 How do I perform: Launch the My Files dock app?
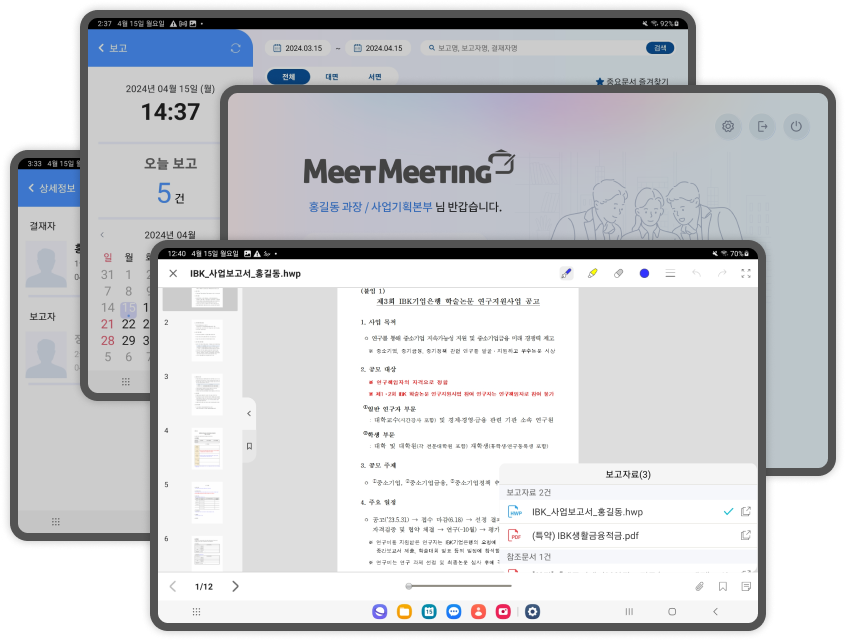coord(405,611)
